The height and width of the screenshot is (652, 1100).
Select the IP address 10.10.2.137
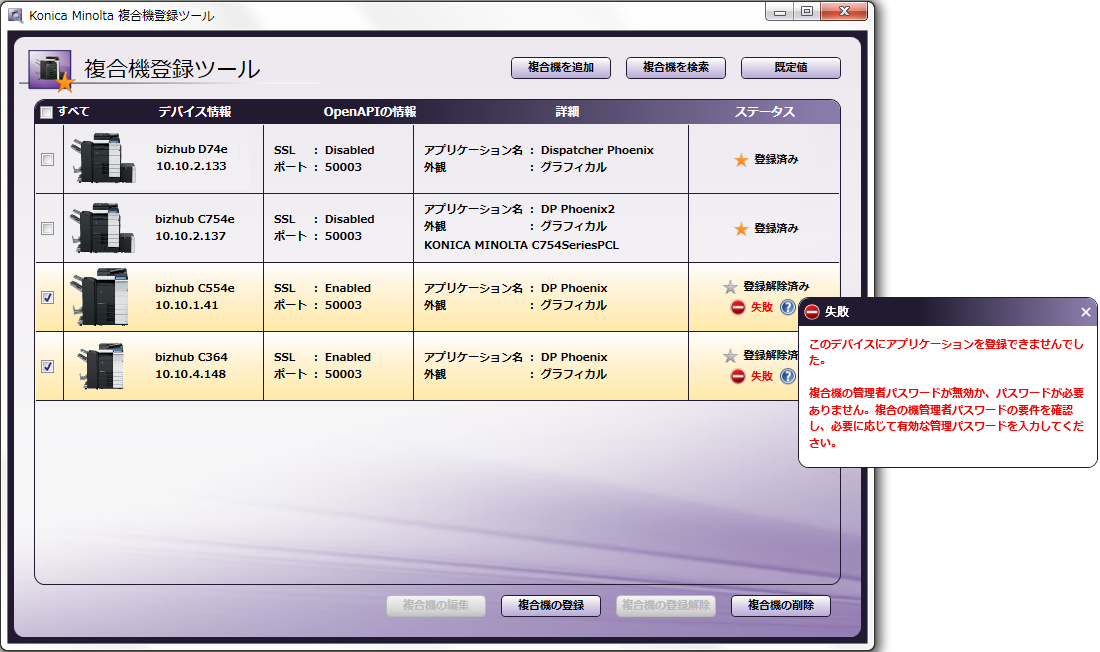pos(190,236)
